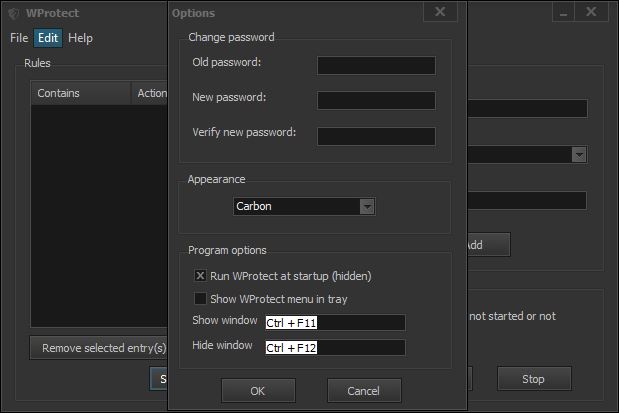Image resolution: width=619 pixels, height=413 pixels.
Task: Click the Program options group label
Action: point(227,250)
